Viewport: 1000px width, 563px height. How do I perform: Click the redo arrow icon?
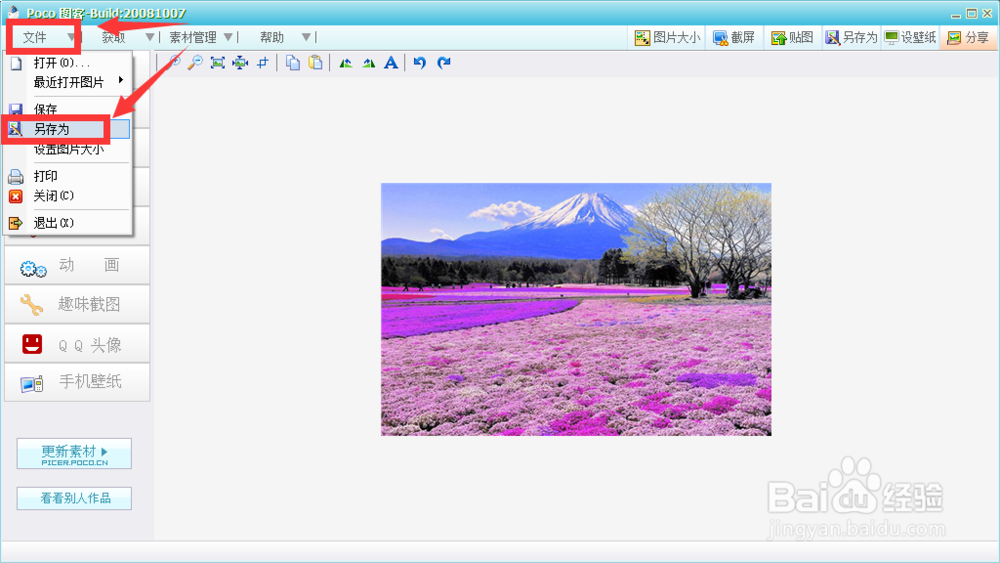[444, 62]
